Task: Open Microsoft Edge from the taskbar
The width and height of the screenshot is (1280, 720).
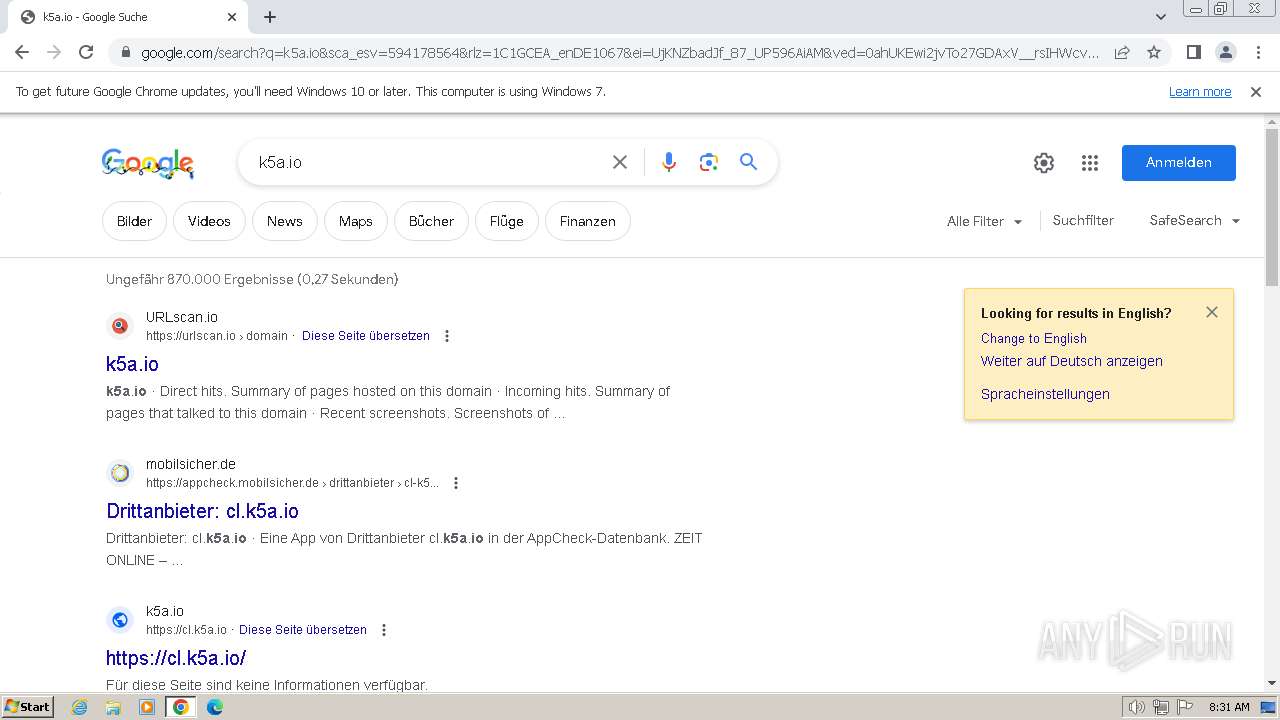Action: pyautogui.click(x=215, y=707)
